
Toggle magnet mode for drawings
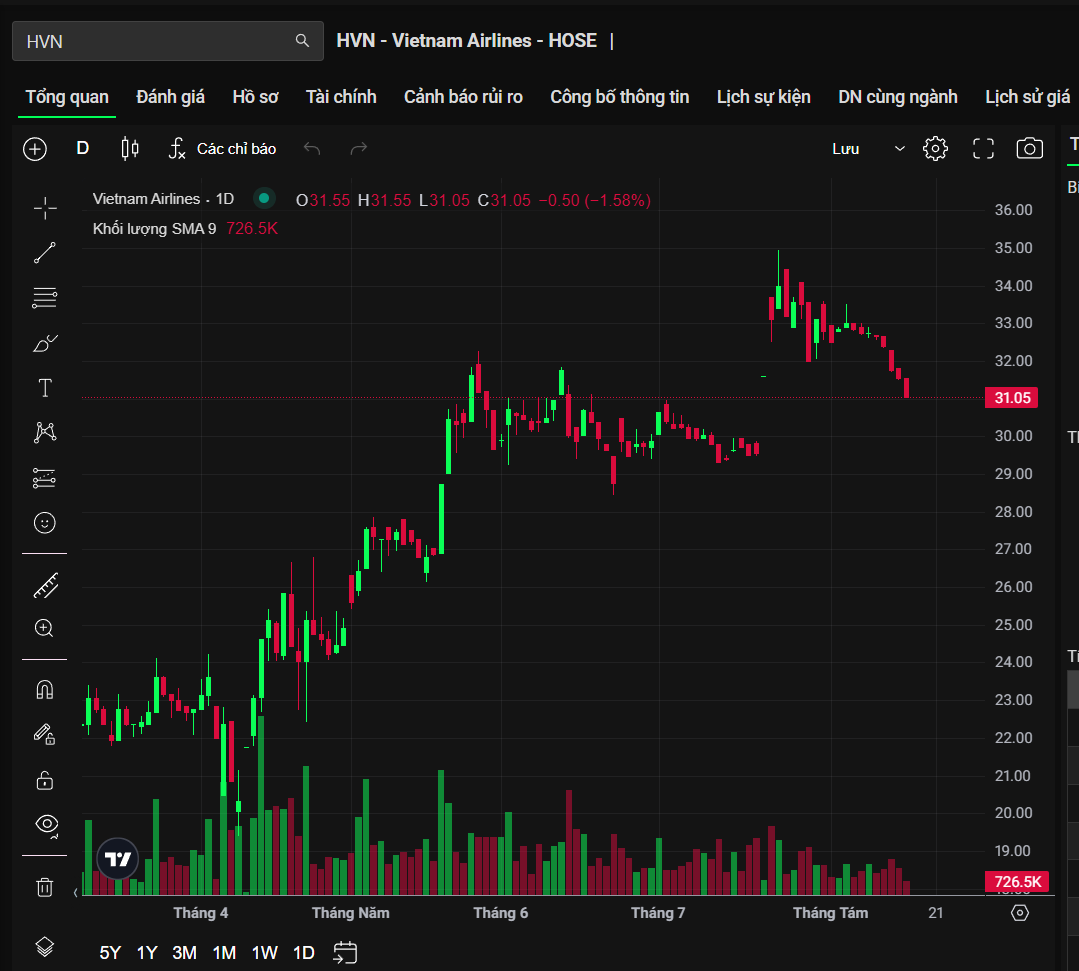45,690
